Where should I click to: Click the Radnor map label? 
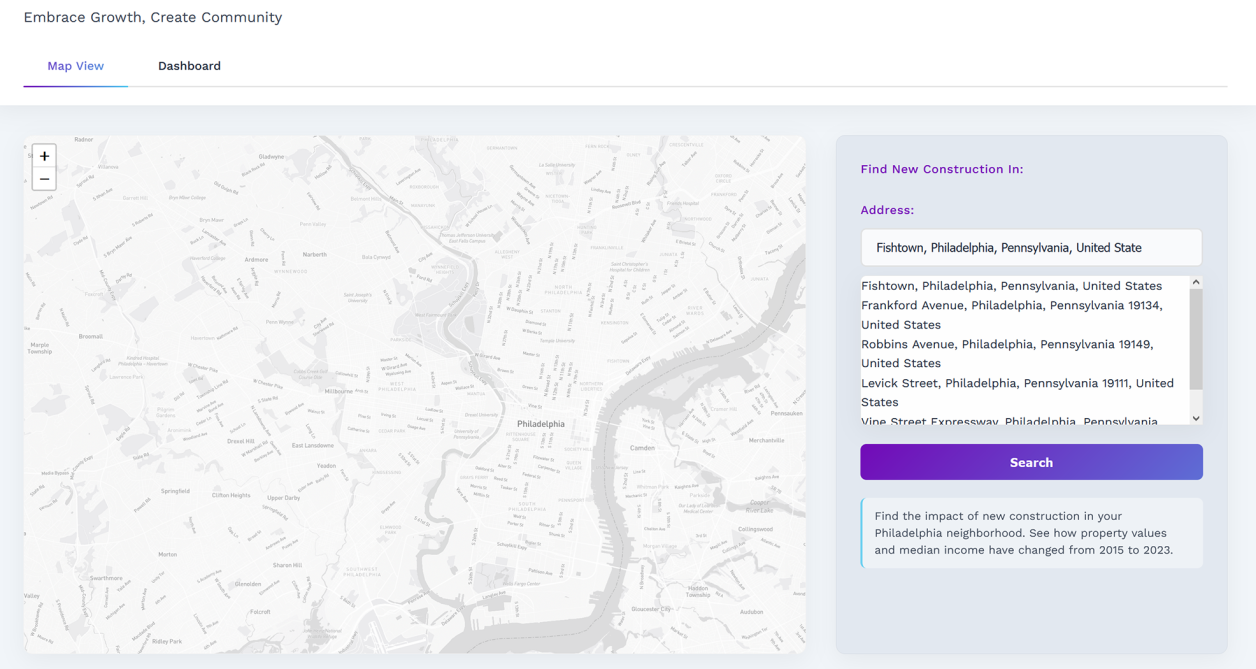(x=84, y=140)
